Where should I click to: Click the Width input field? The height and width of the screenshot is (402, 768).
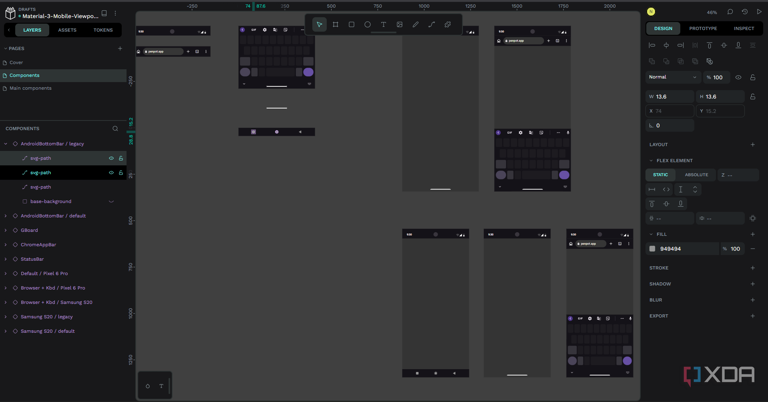pos(672,97)
